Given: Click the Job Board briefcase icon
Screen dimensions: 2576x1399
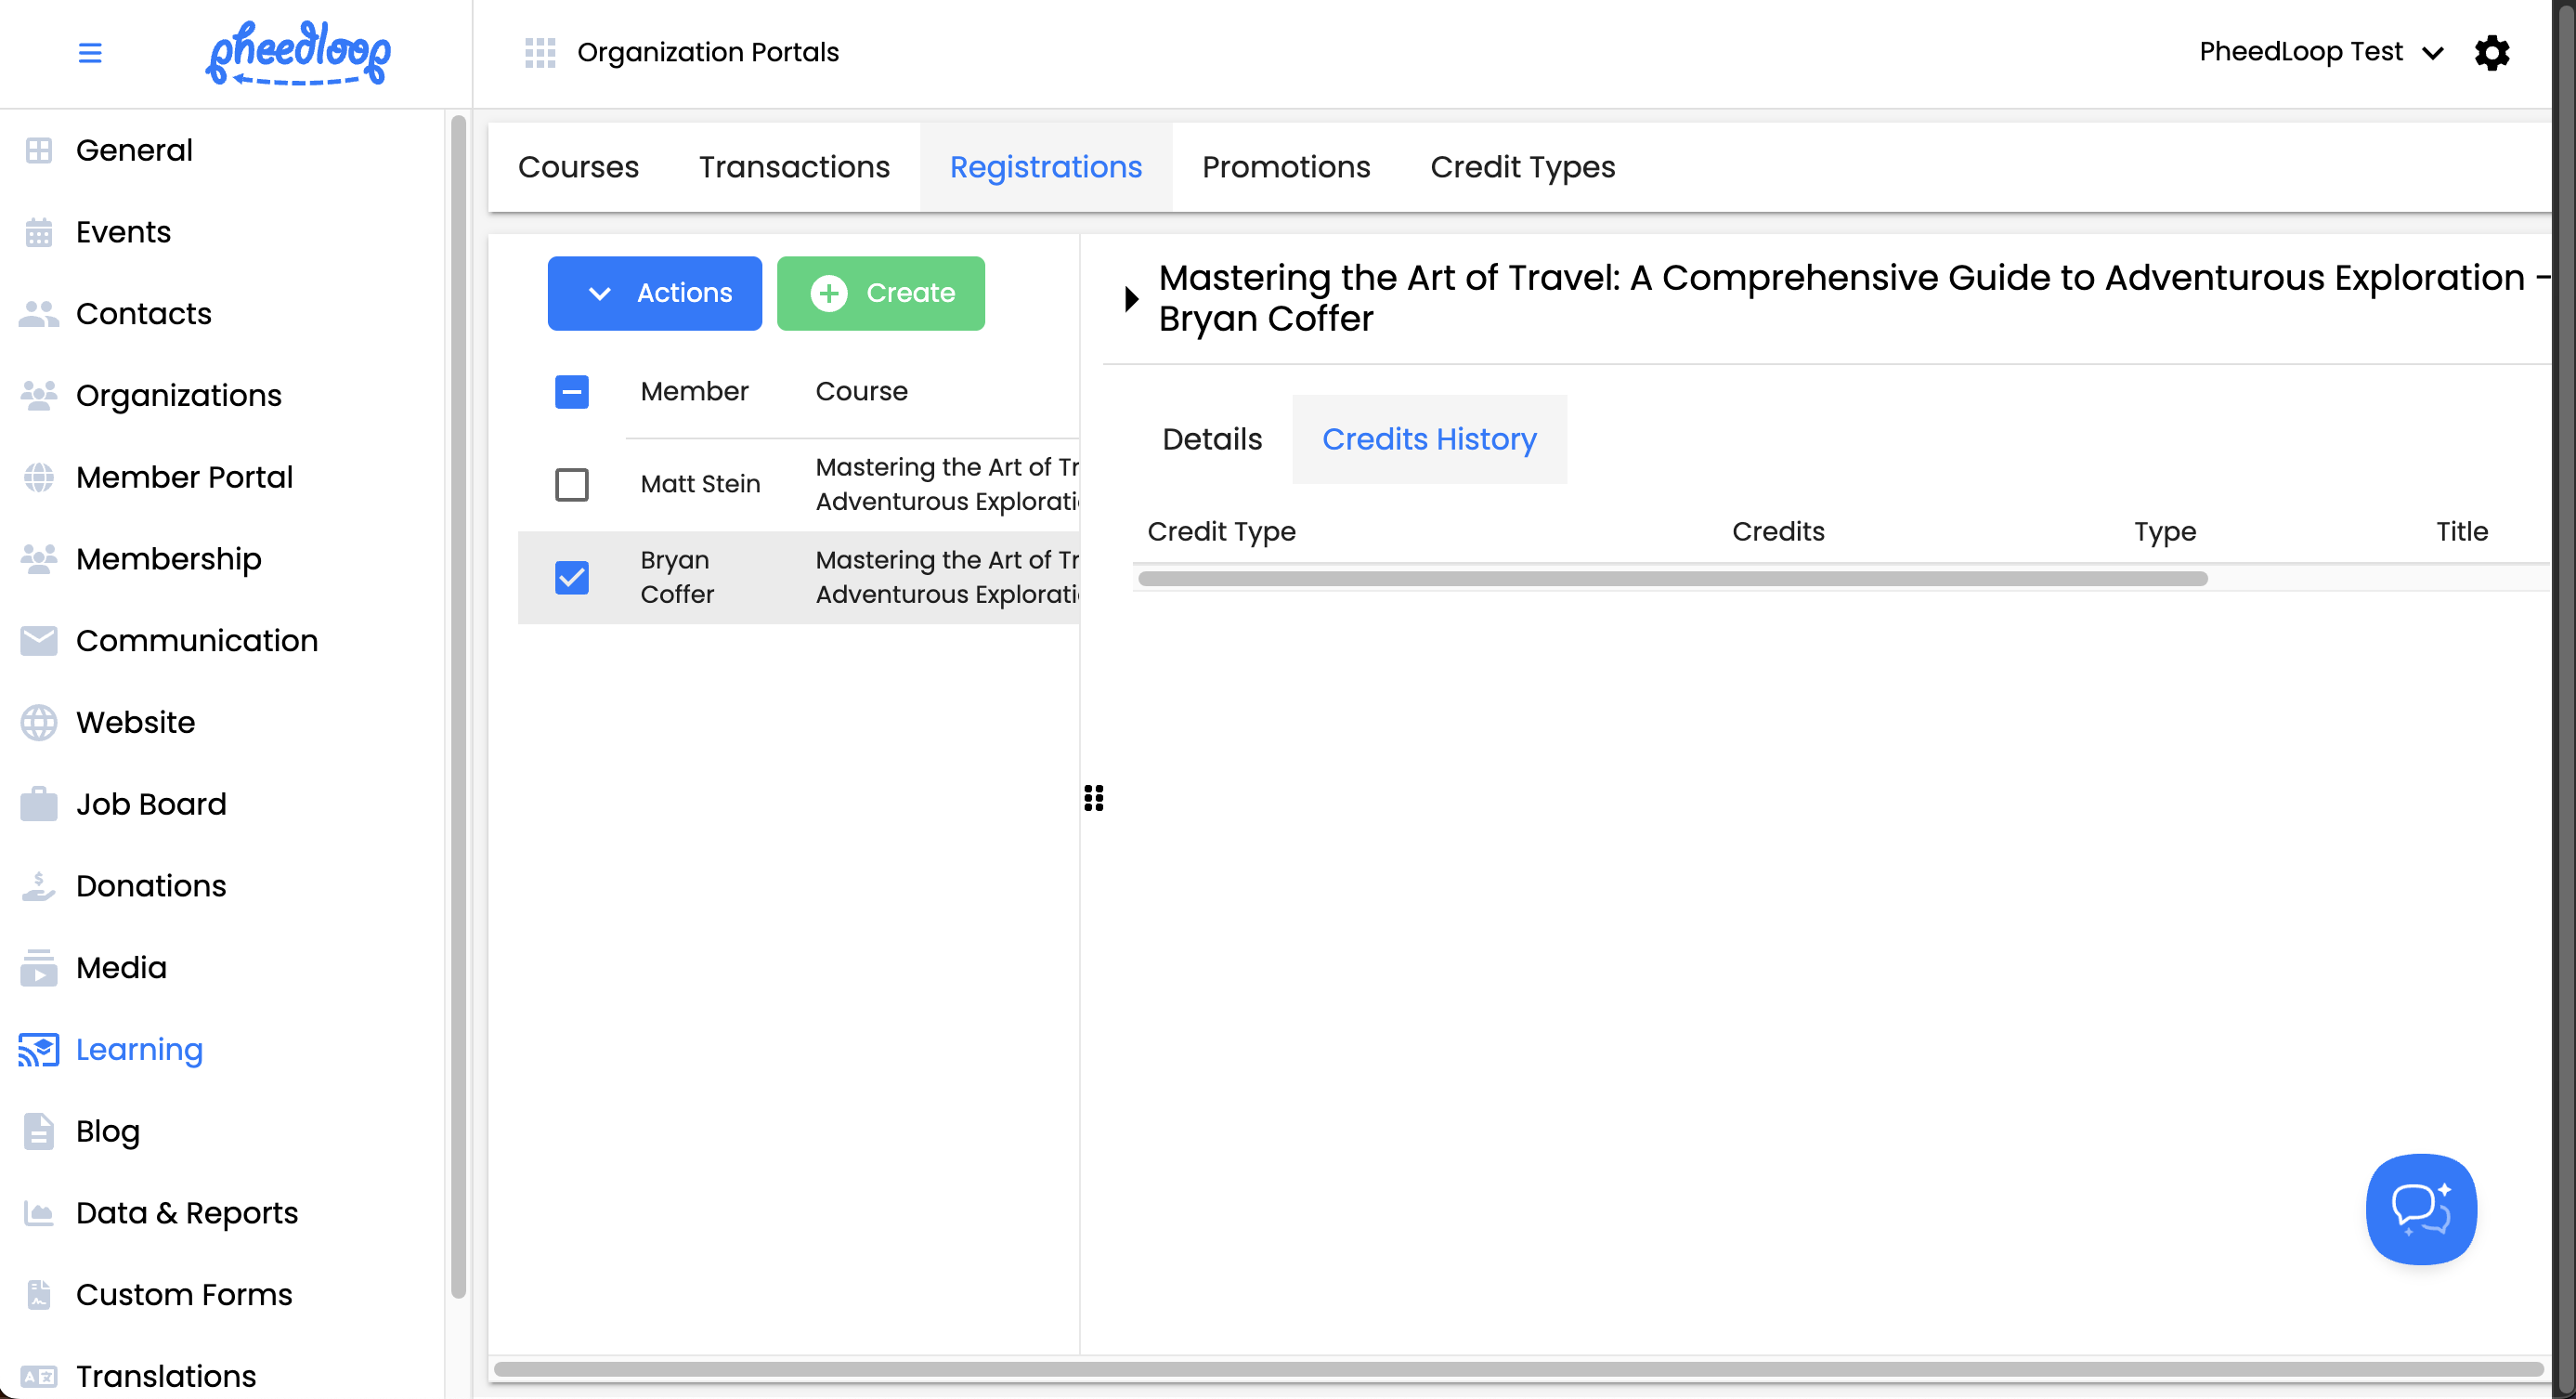Looking at the screenshot, I should (x=39, y=804).
